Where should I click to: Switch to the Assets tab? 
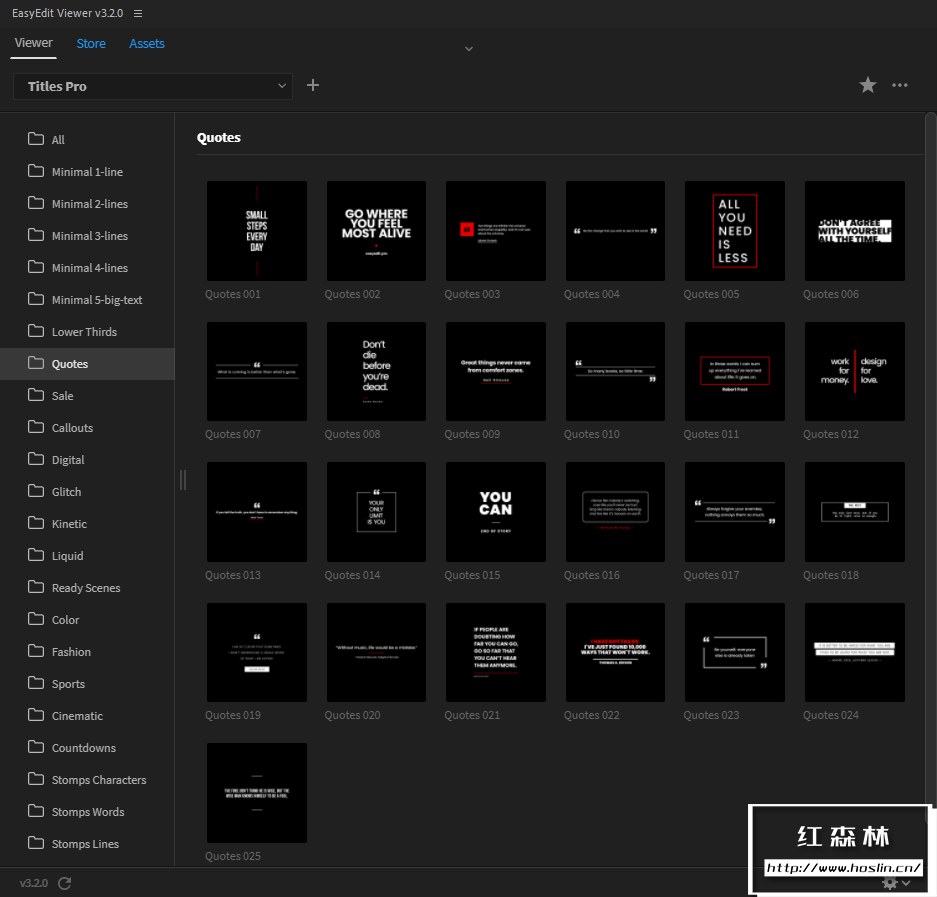coord(147,43)
